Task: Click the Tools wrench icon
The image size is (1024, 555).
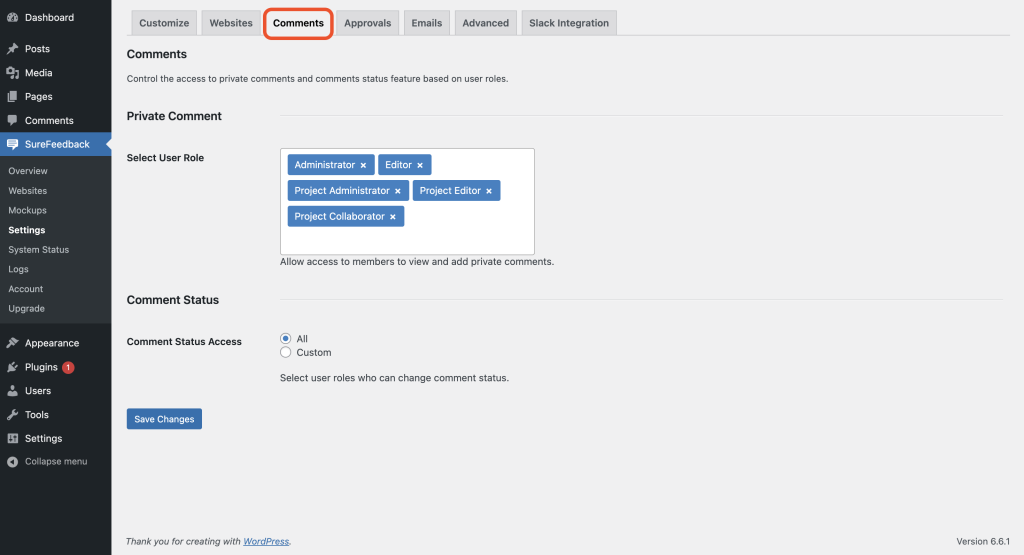Action: pyautogui.click(x=12, y=415)
